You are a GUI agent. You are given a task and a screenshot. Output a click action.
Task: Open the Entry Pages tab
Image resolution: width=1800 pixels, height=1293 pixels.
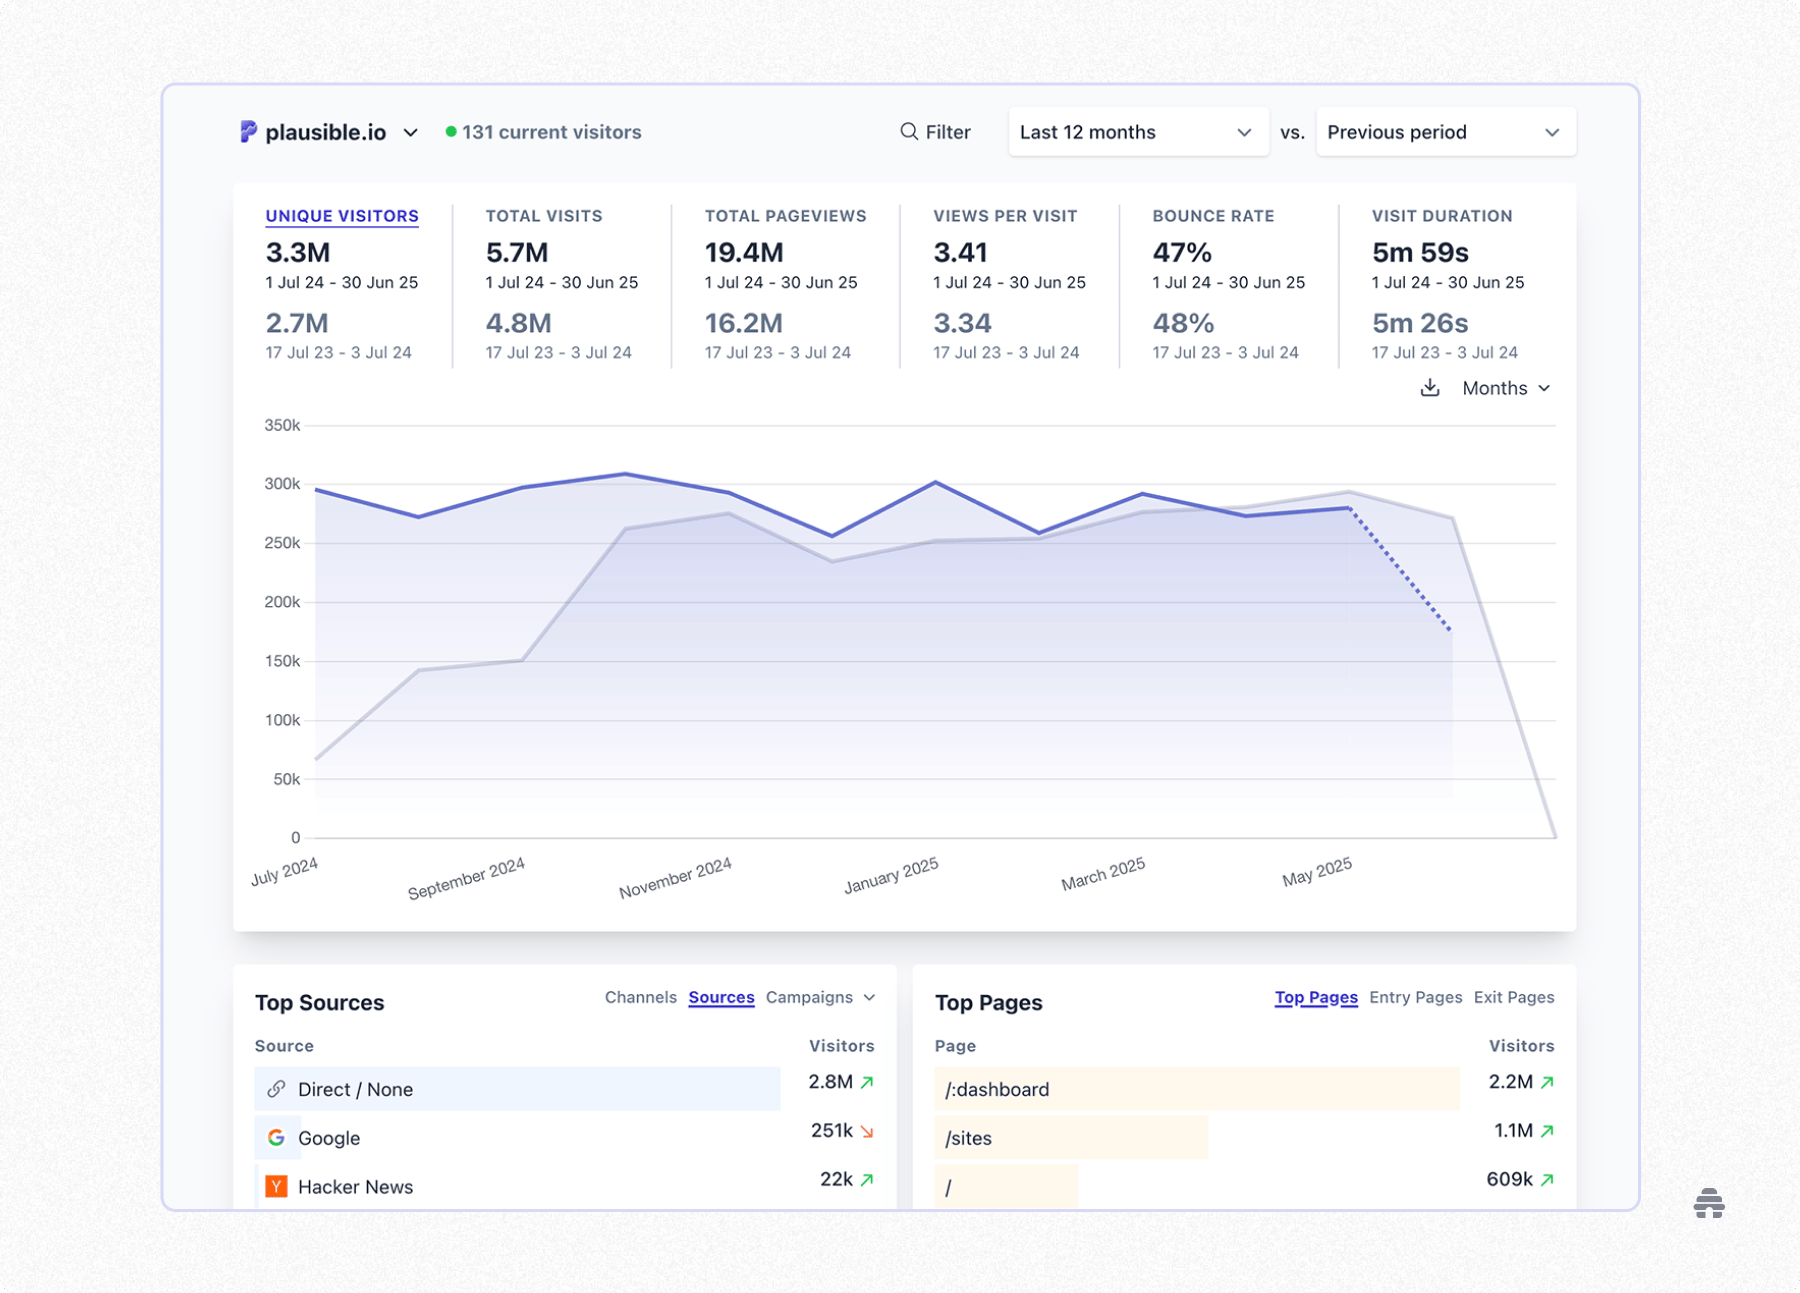coord(1414,997)
